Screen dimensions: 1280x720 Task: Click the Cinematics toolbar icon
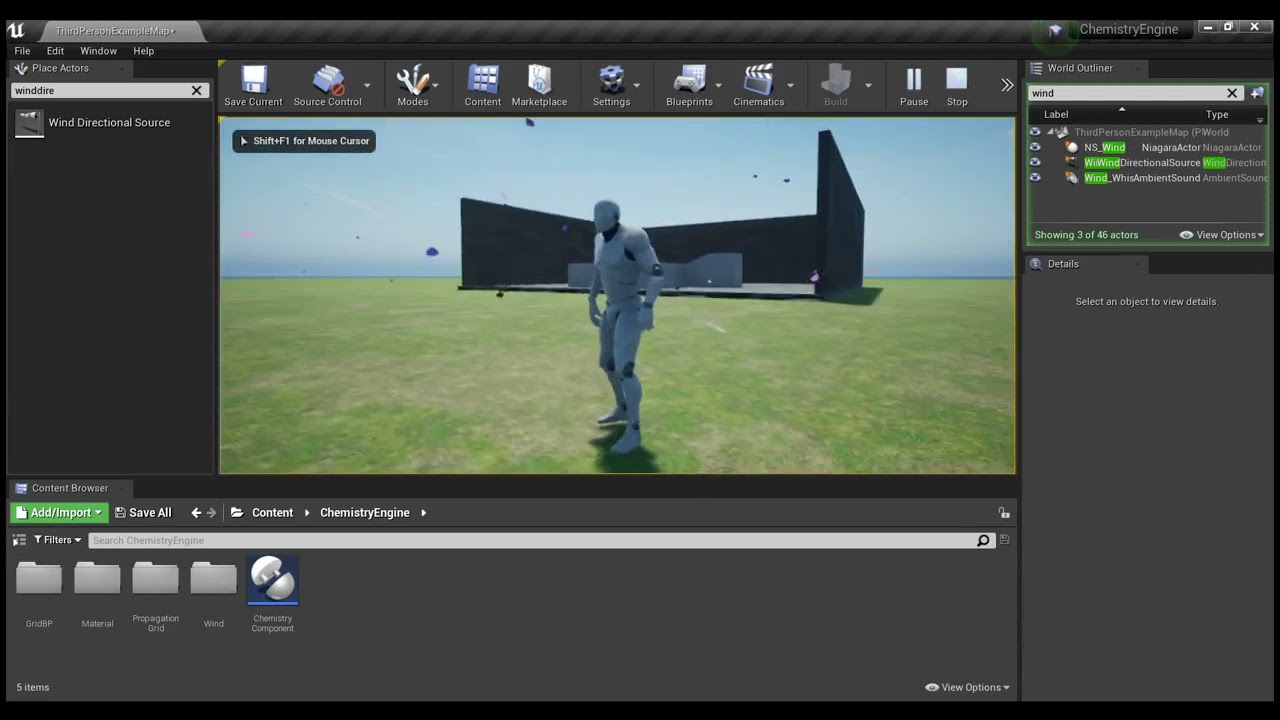pos(758,86)
